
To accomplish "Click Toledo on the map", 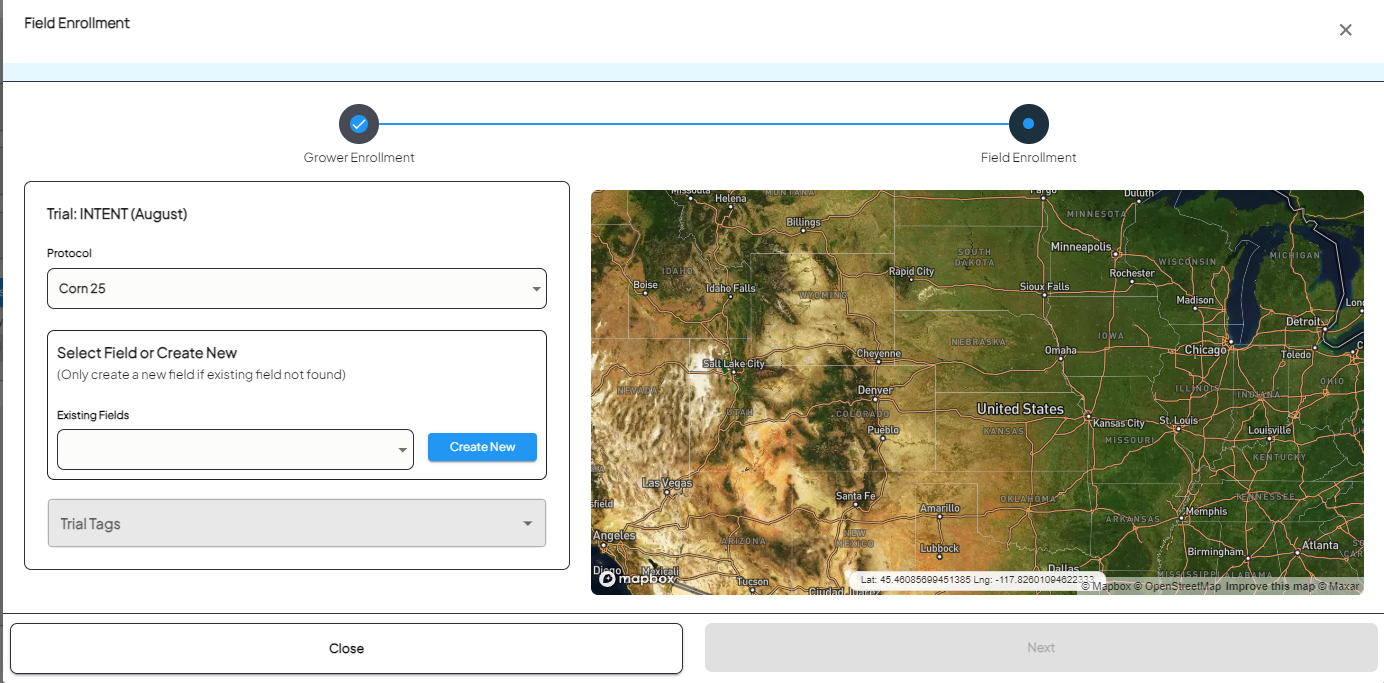I will point(1296,355).
